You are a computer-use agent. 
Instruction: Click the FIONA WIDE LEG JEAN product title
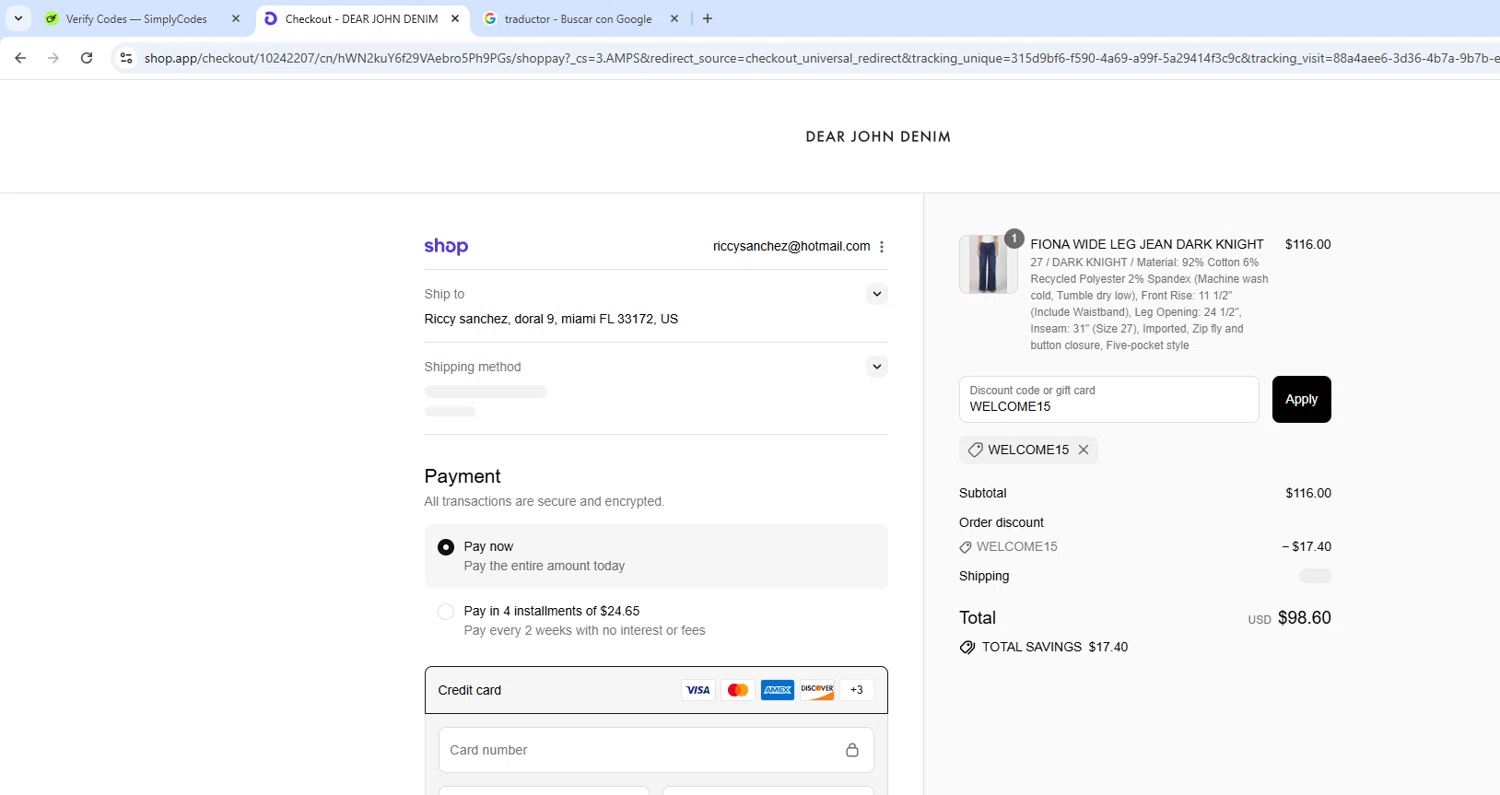1147,244
